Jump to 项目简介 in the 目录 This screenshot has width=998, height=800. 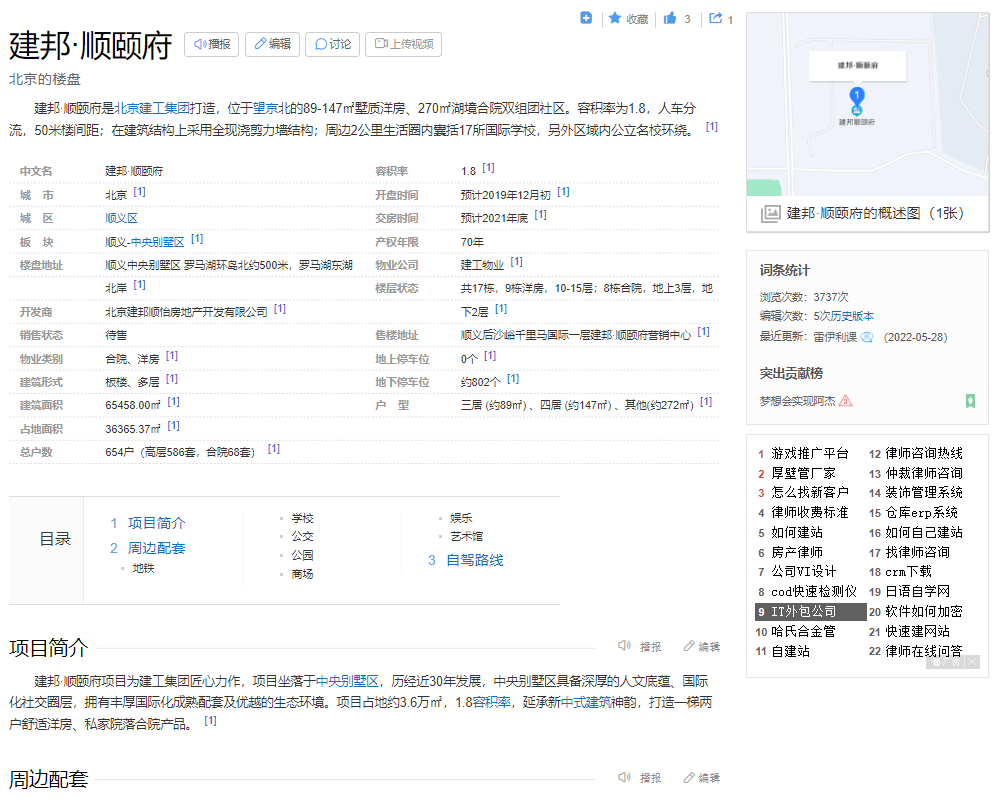click(x=156, y=523)
